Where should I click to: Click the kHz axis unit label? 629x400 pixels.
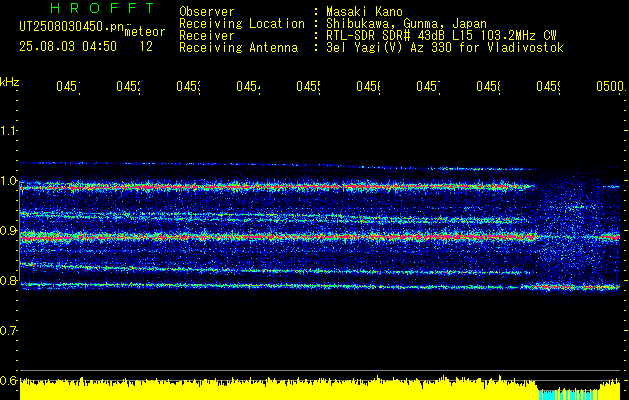pyautogui.click(x=9, y=82)
